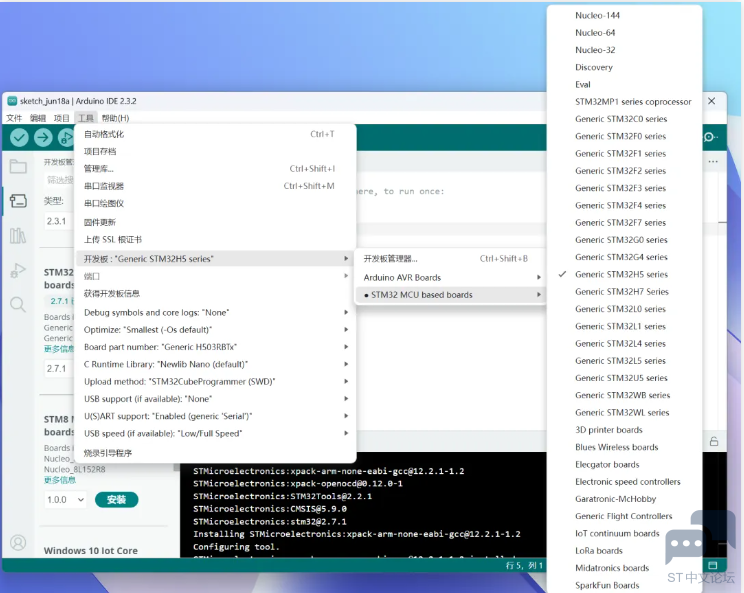Select STM32MP1 series coprocessor
The height and width of the screenshot is (593, 744).
coord(624,102)
